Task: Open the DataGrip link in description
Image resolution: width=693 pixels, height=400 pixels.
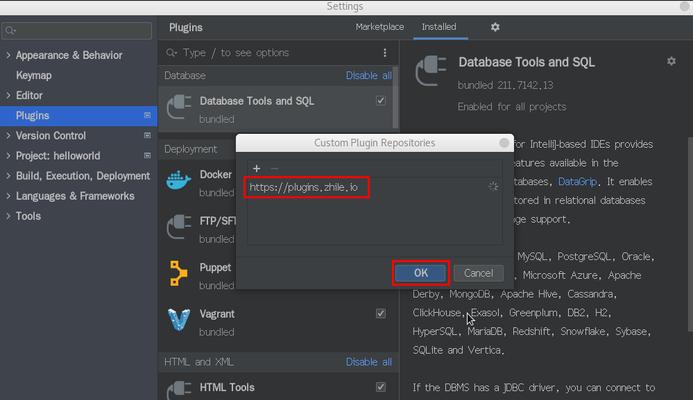Action: coord(577,182)
